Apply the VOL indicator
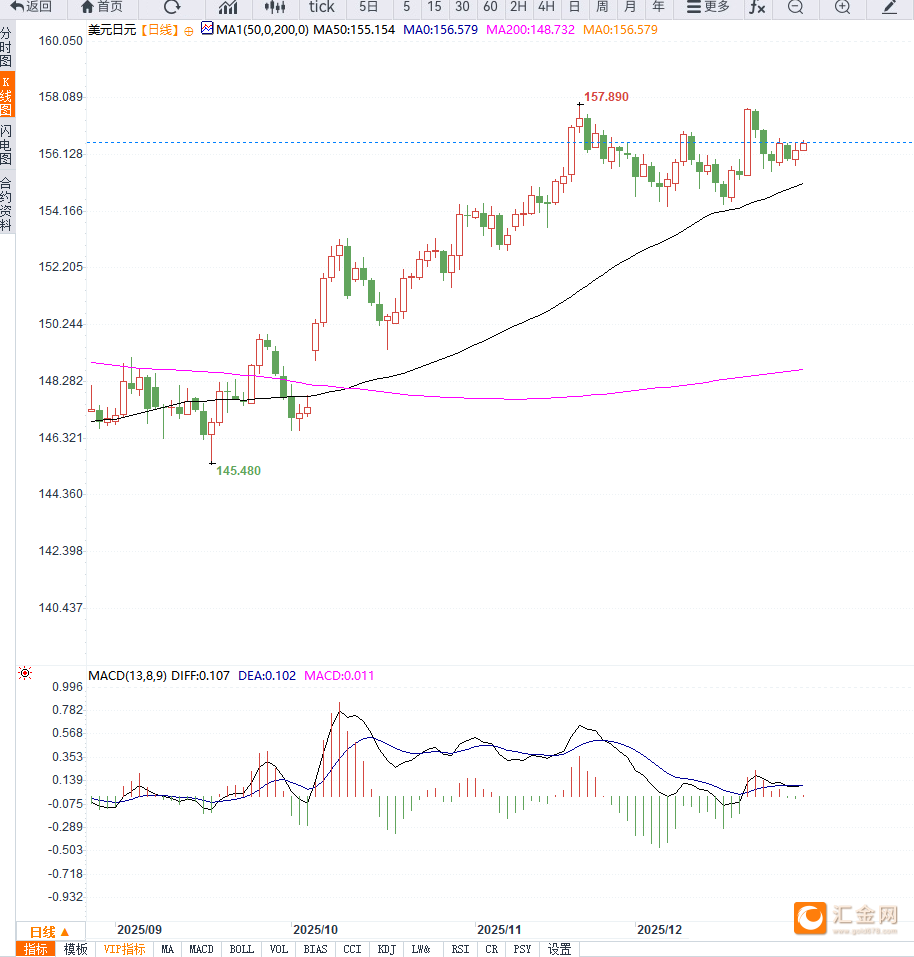The width and height of the screenshot is (914, 957). coord(278,949)
